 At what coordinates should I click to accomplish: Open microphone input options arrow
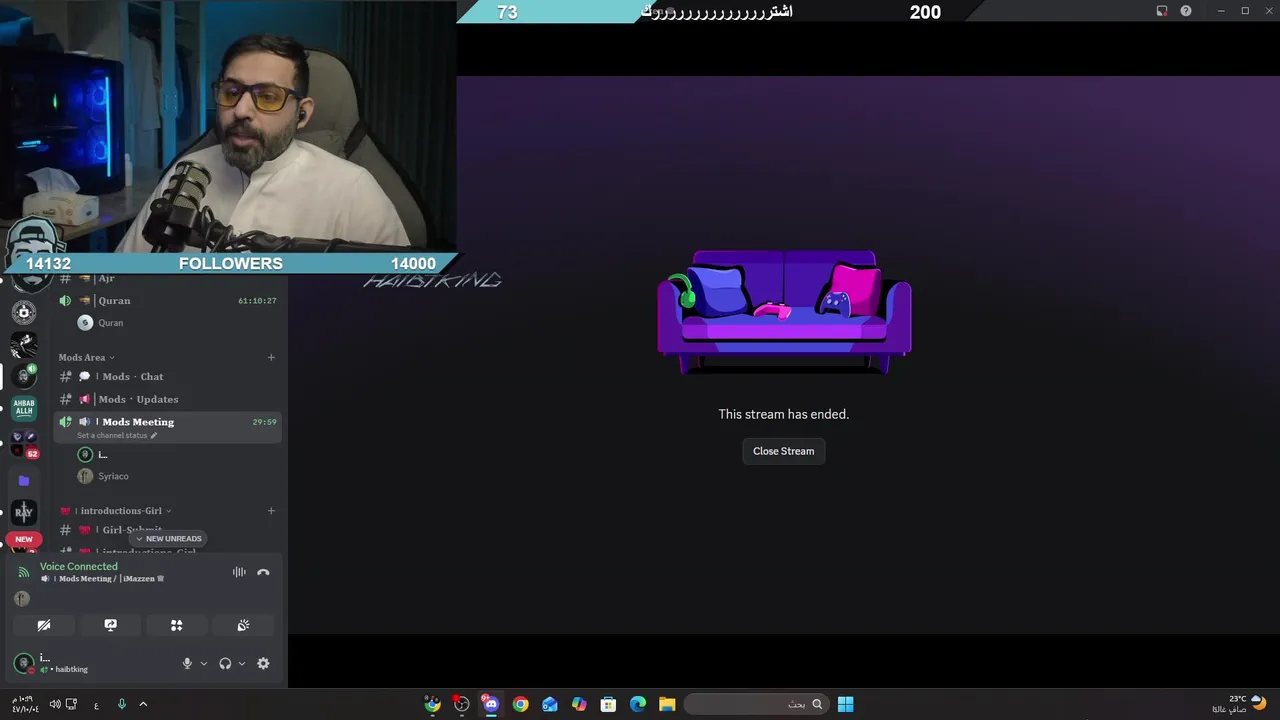pos(204,663)
